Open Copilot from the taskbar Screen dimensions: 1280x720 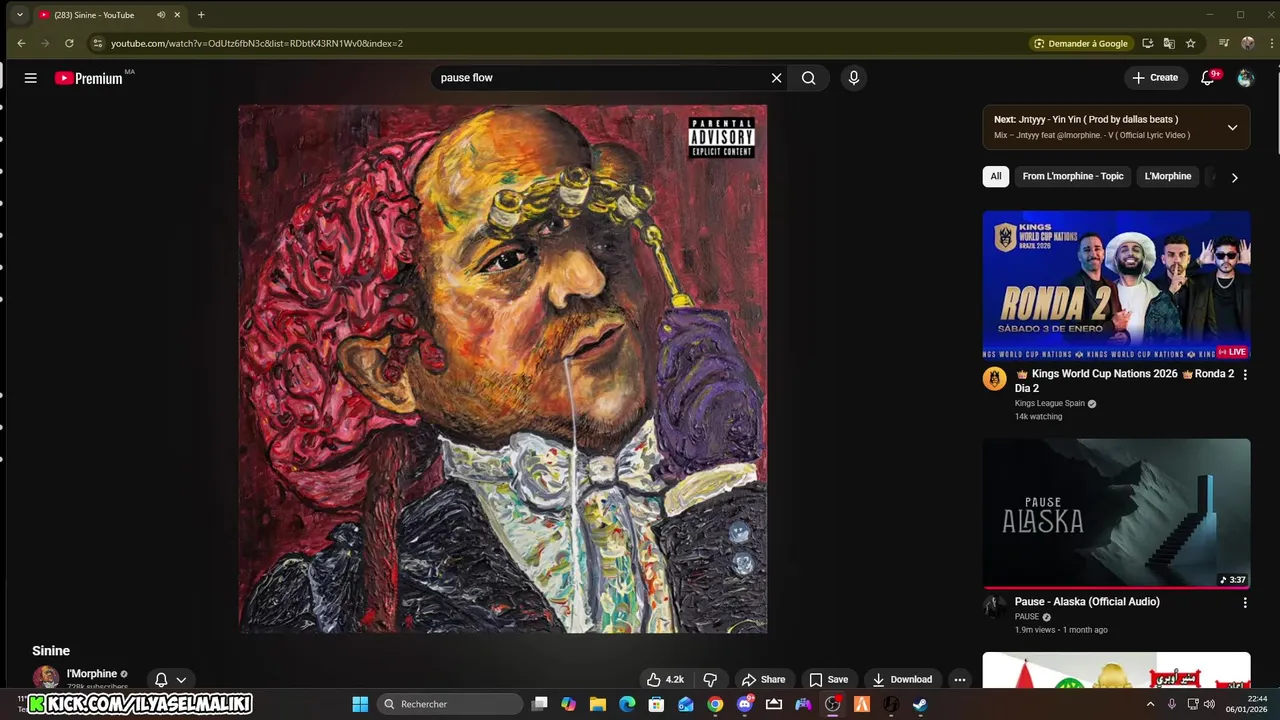(569, 704)
